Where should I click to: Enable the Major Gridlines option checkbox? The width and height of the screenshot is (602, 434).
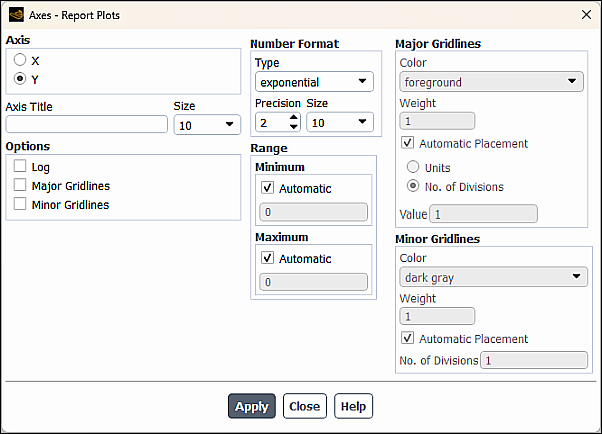[20, 186]
